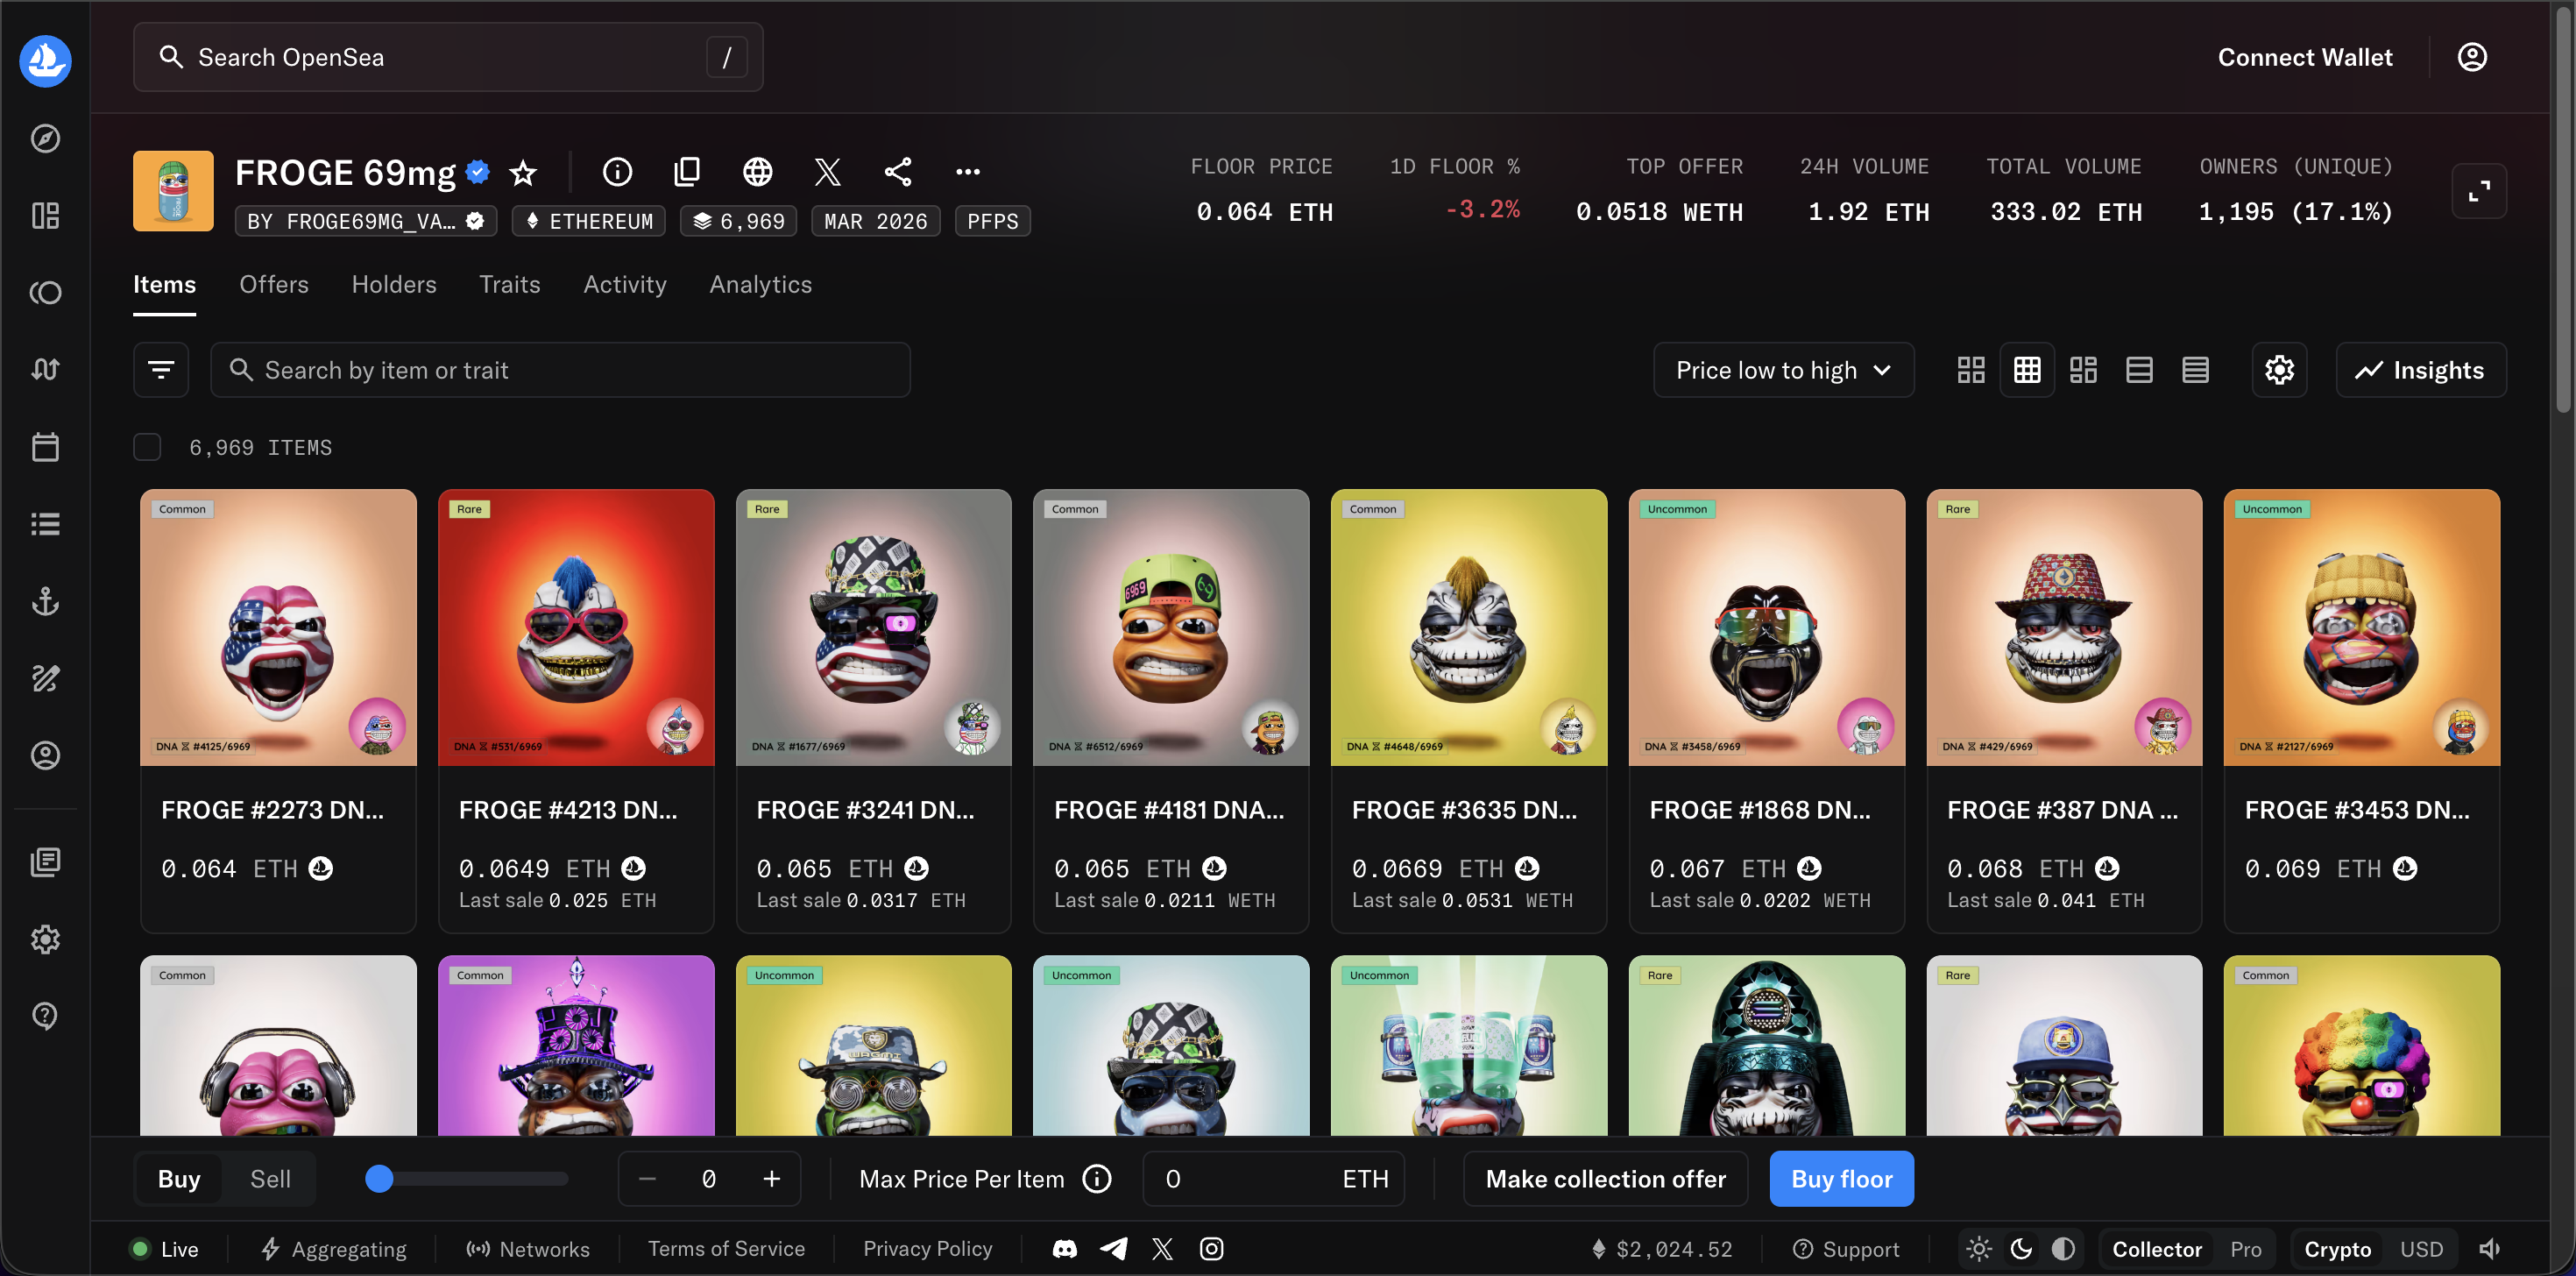Screen dimensions: 2576x1276
Task: Open the Traits tab
Action: click(x=510, y=285)
